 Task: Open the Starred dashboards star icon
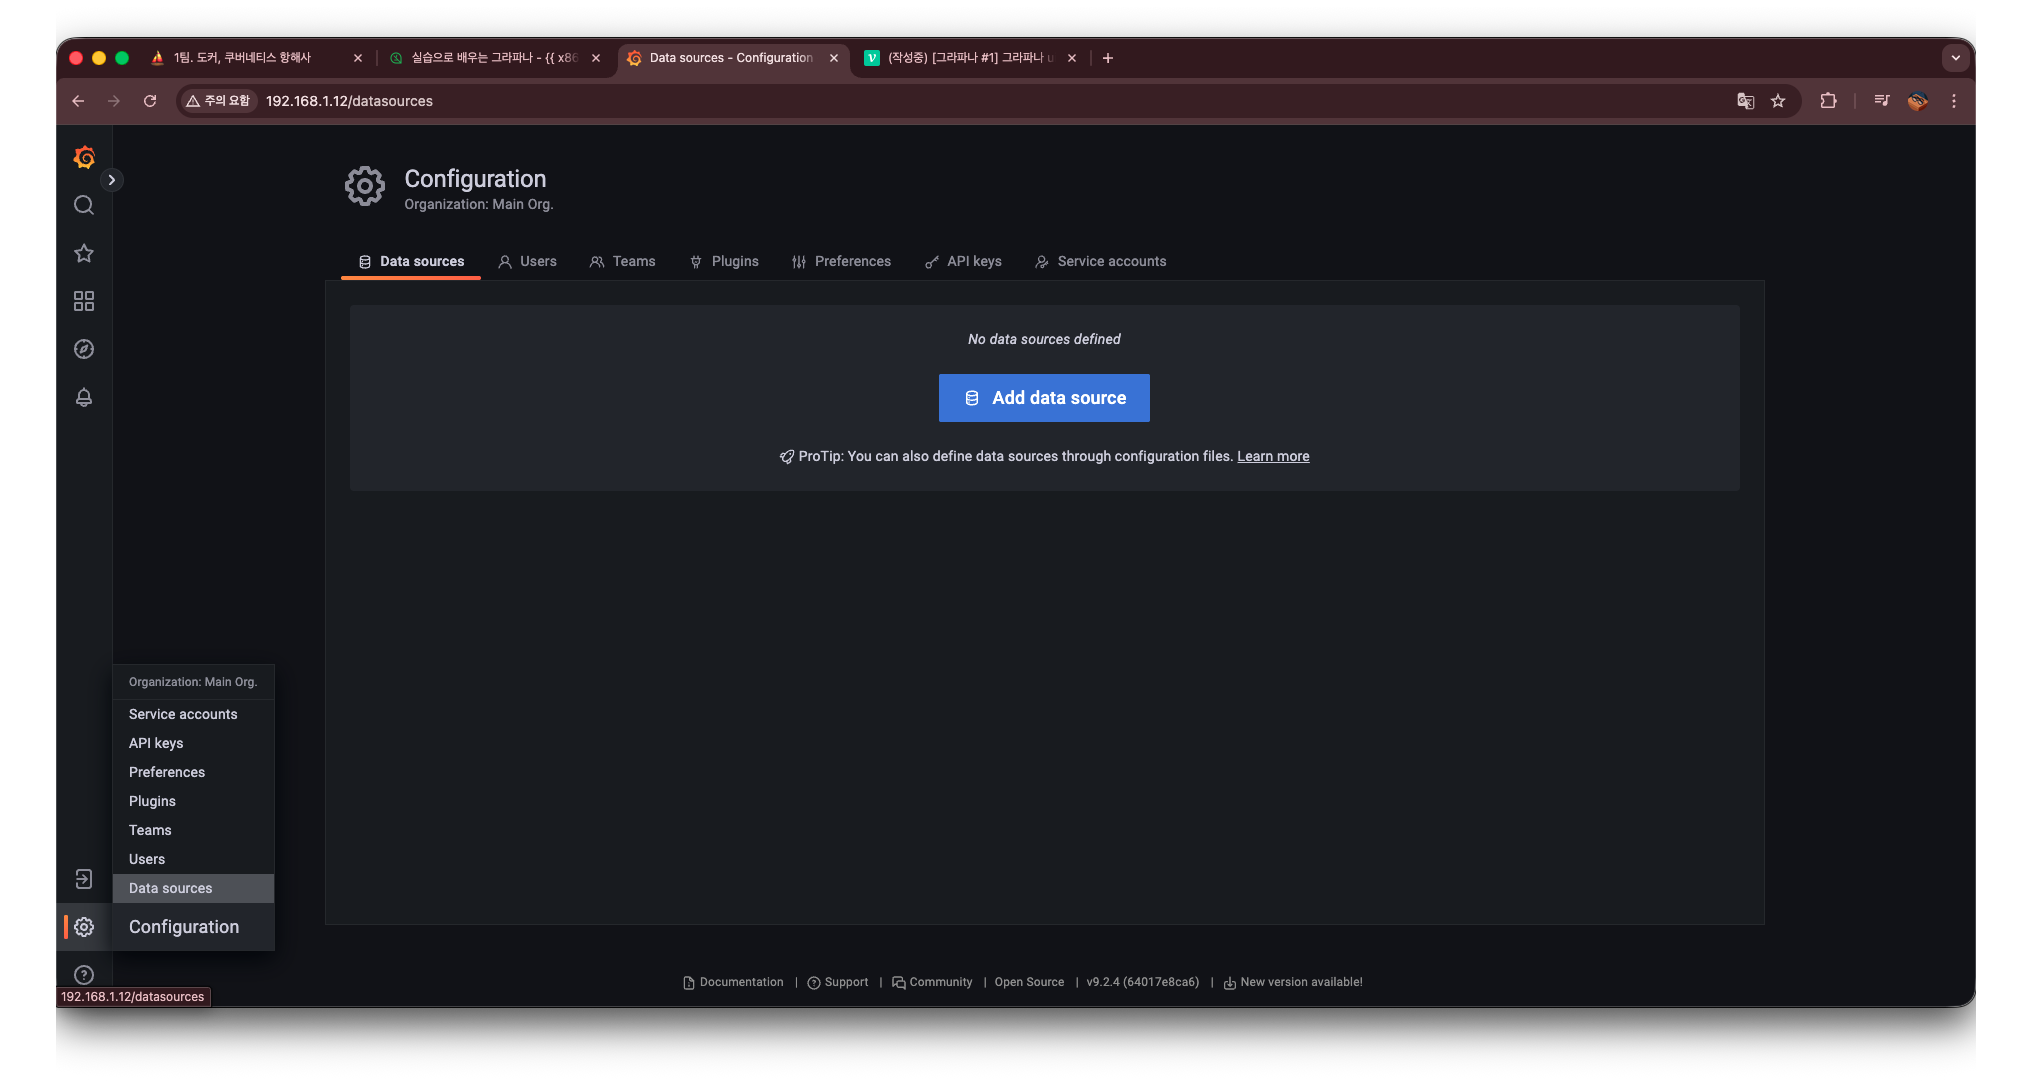click(84, 253)
